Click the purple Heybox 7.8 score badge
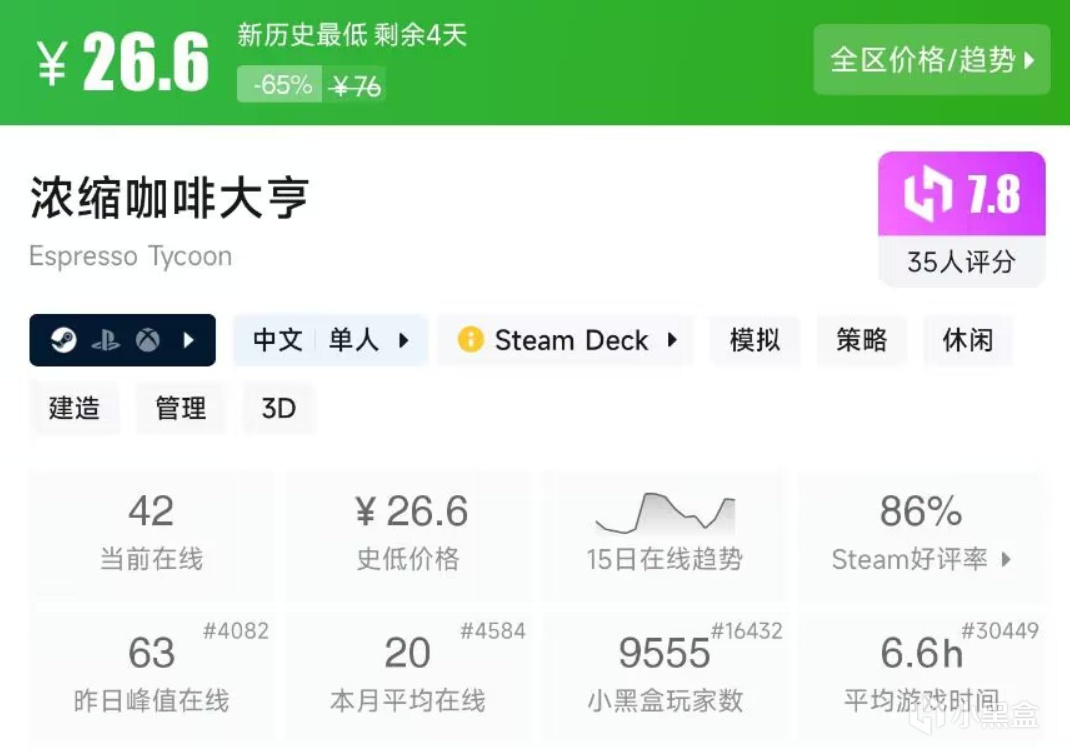The image size is (1070, 754). pos(960,193)
